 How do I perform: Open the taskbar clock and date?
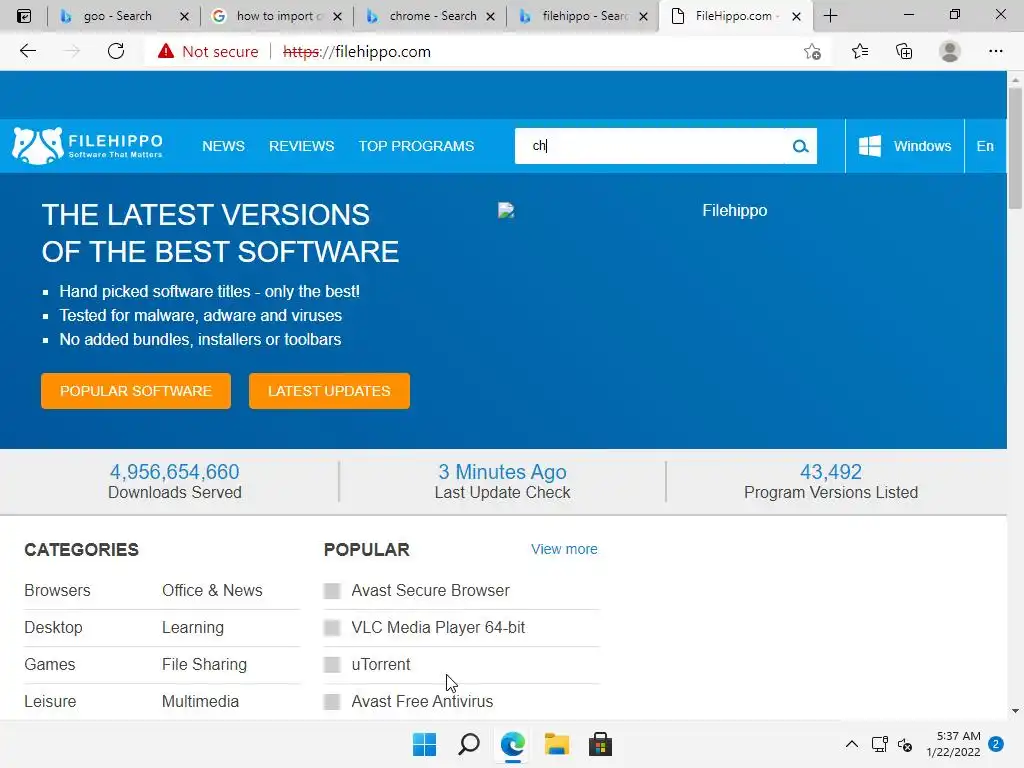(x=953, y=744)
